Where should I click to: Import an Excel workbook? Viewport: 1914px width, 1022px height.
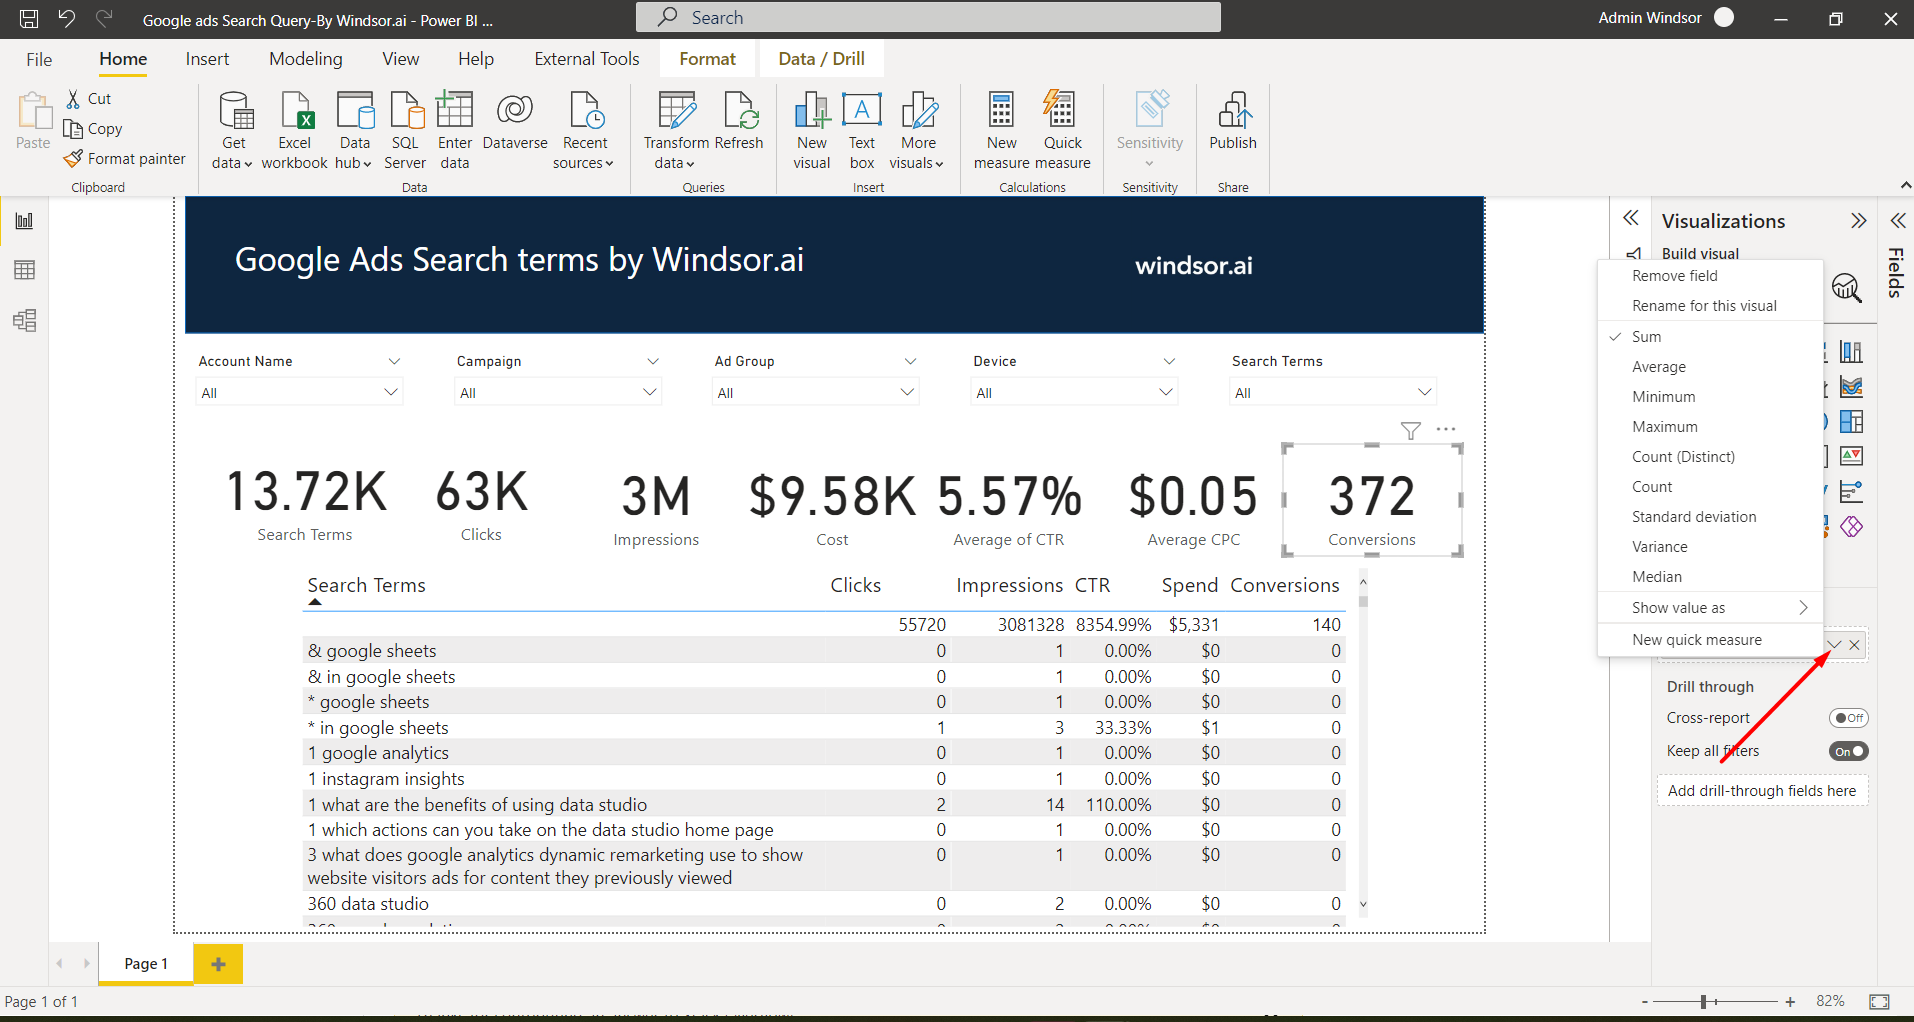[x=295, y=130]
